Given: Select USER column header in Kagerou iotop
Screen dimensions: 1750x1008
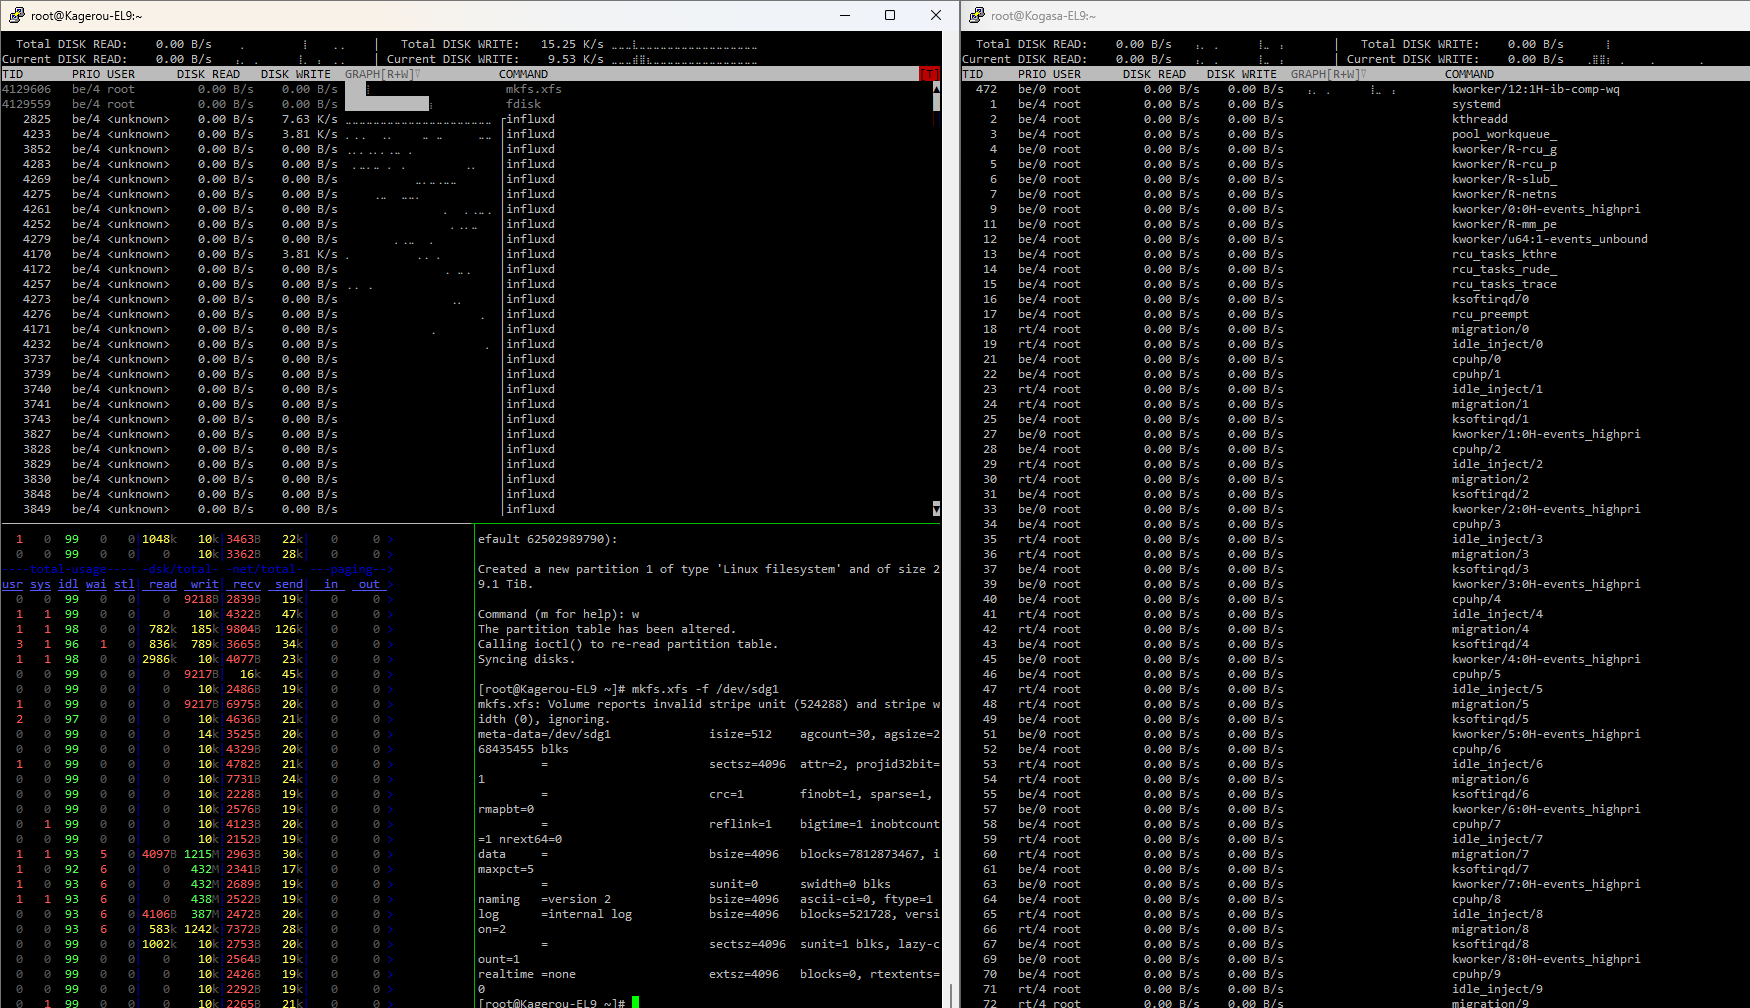Looking at the screenshot, I should 121,74.
